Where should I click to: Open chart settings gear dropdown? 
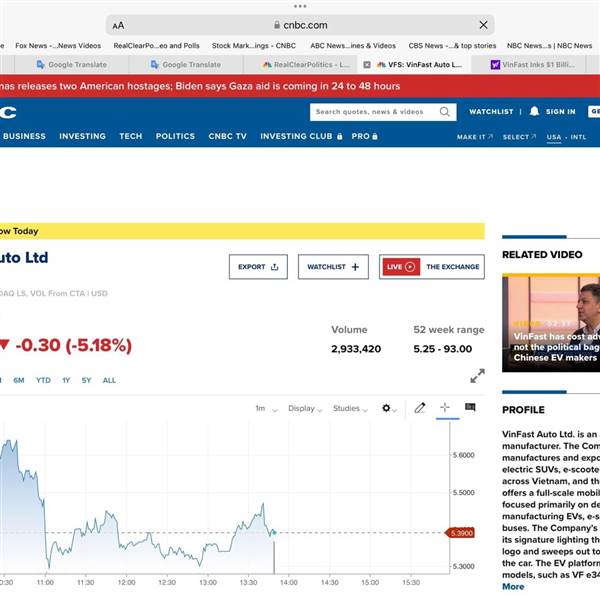(x=389, y=408)
